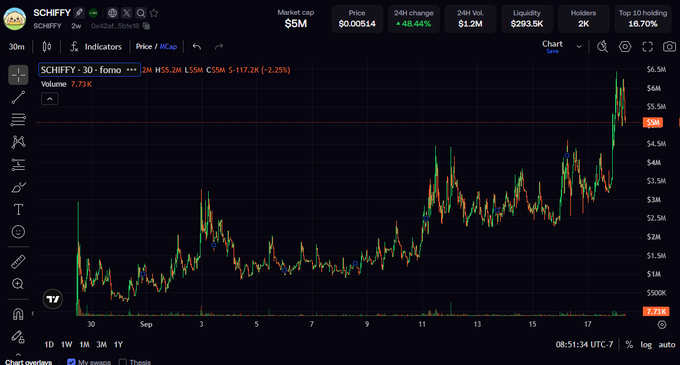Click the Holders 2K card
This screenshot has height=365, width=680.
click(584, 19)
